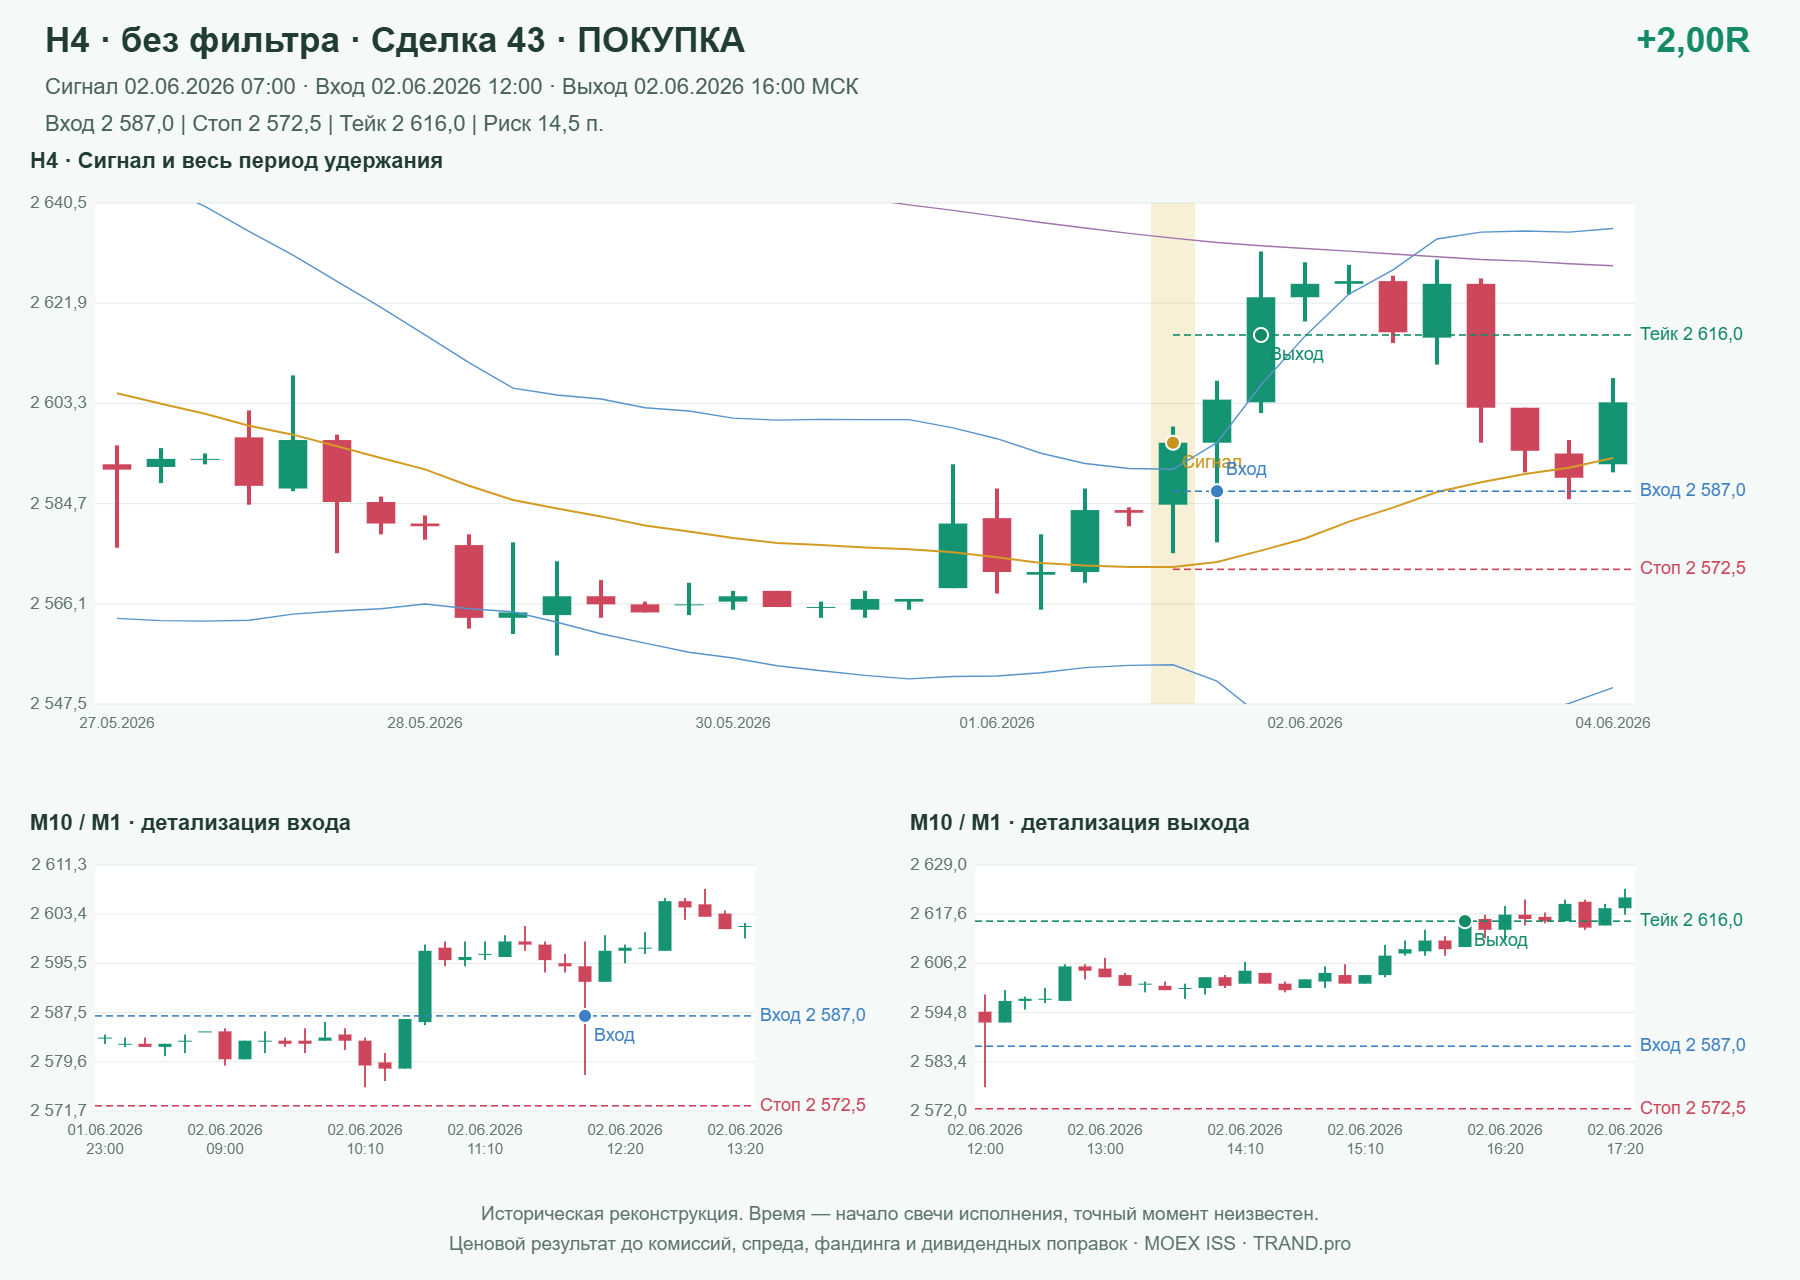Click the signal/entry/exit timestamps line
This screenshot has height=1280, width=1800.
coord(451,87)
